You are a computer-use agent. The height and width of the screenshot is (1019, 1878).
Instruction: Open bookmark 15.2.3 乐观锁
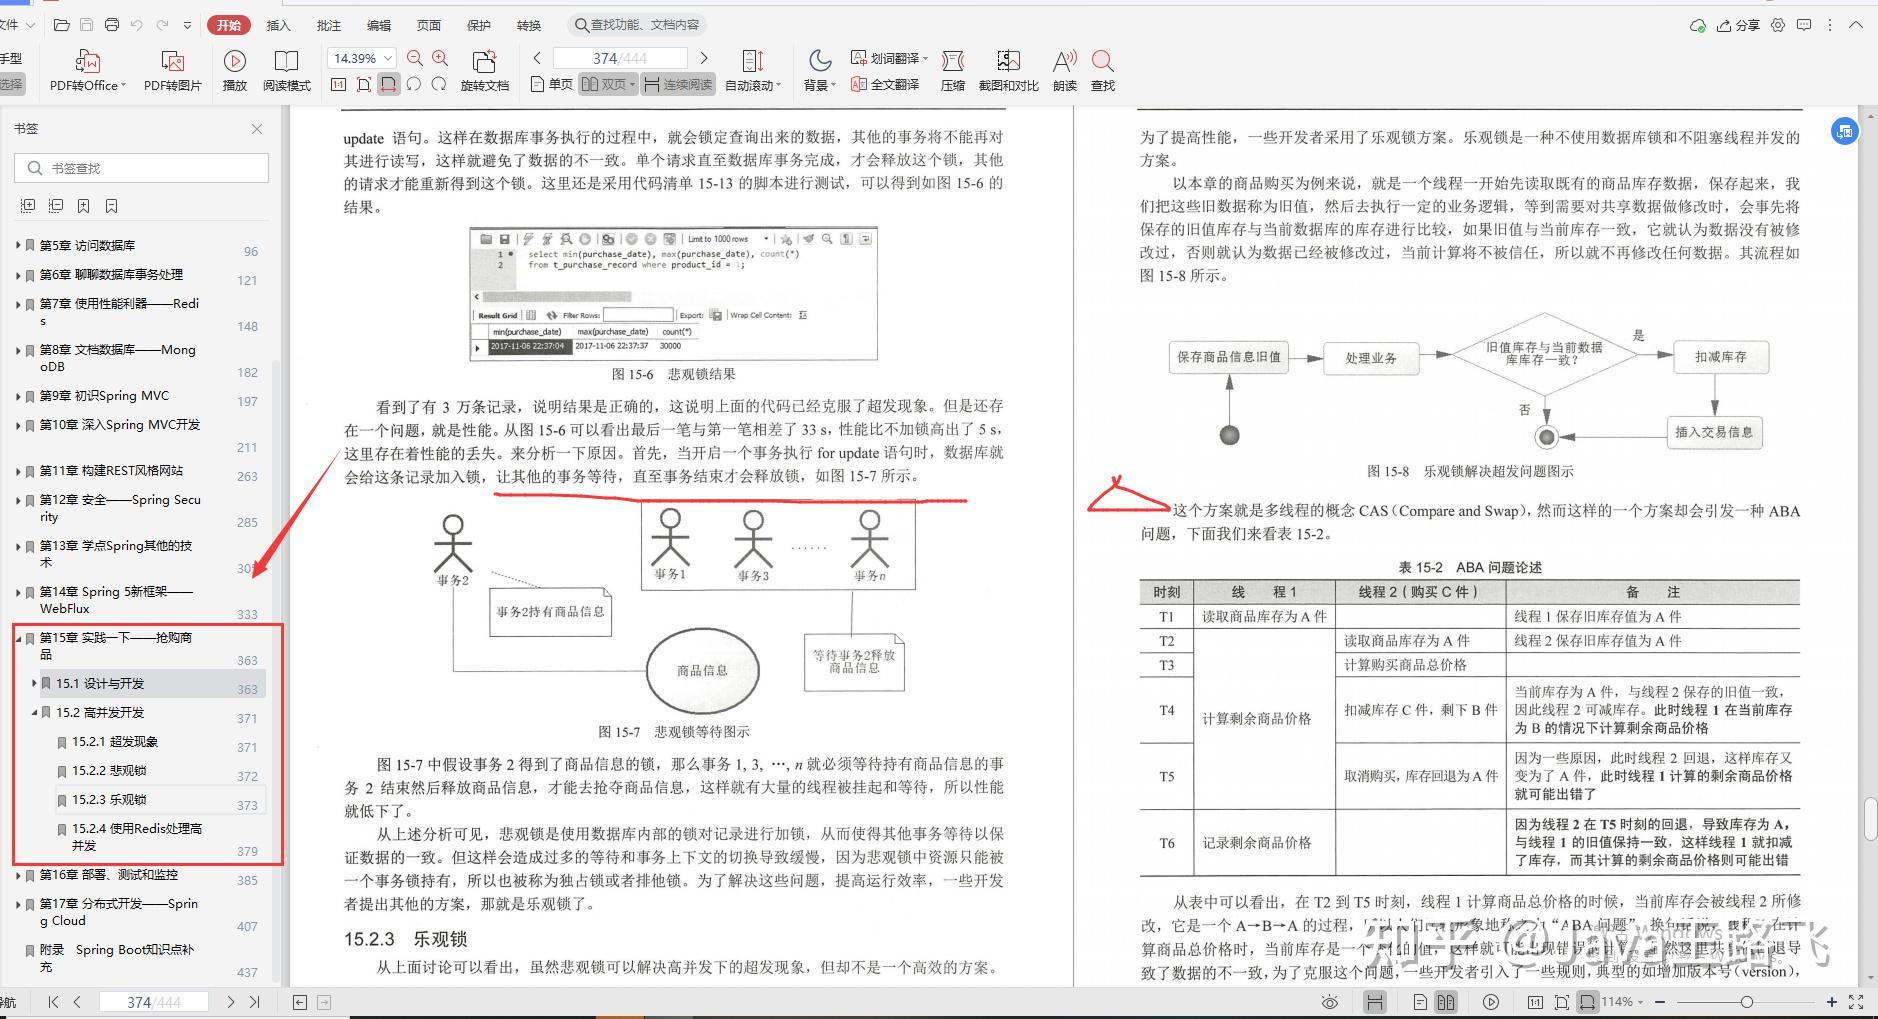(109, 800)
